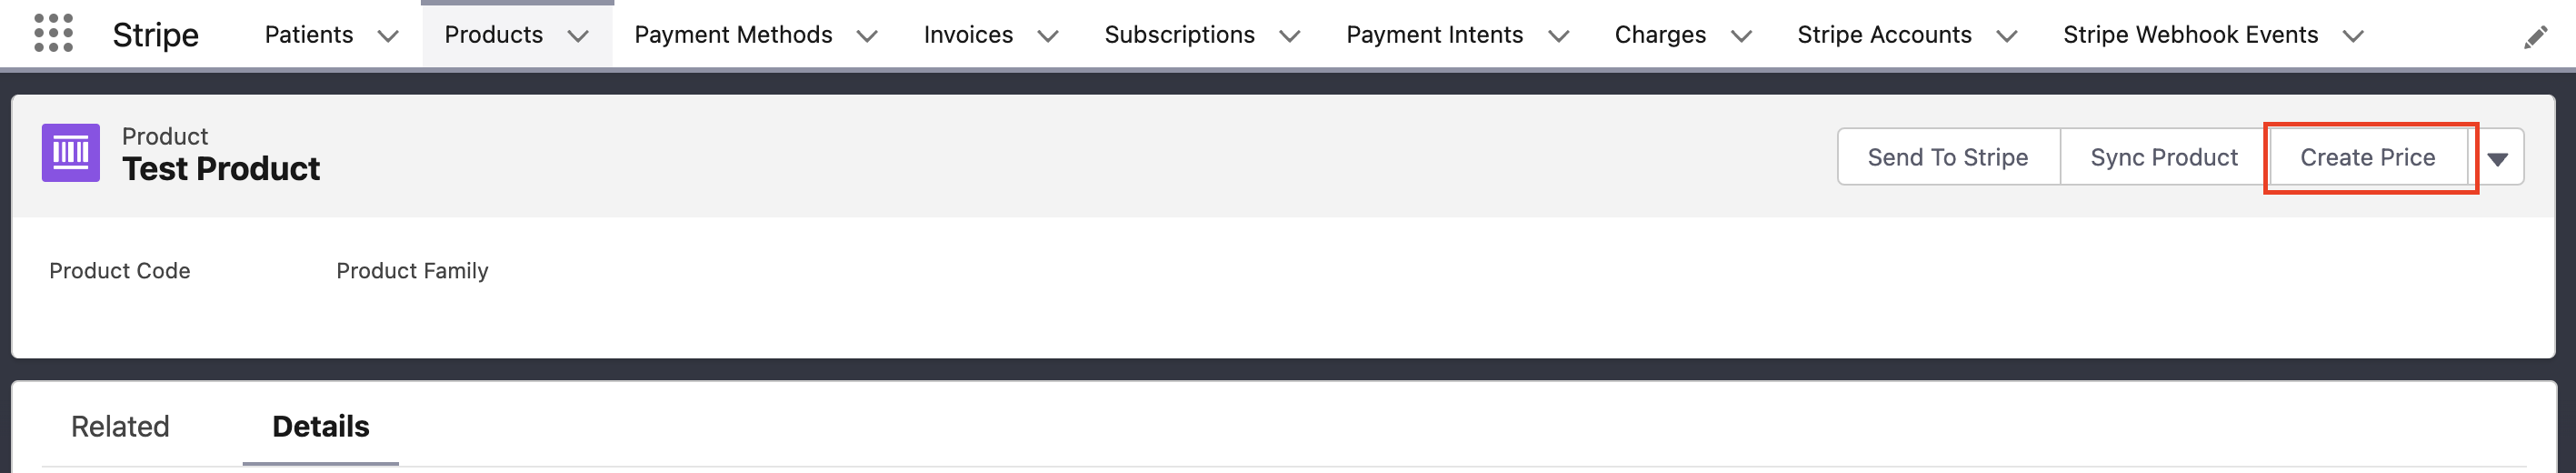Image resolution: width=2576 pixels, height=473 pixels.
Task: Open the App Launcher dots icon
Action: [x=53, y=34]
